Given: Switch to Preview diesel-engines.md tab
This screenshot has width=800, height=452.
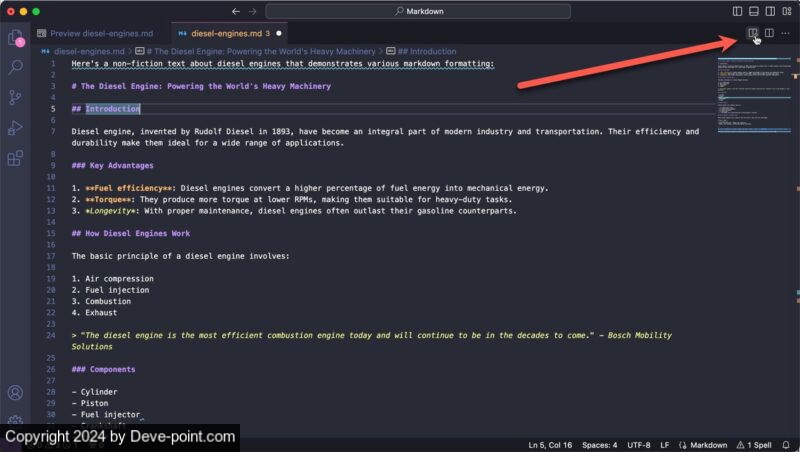Looking at the screenshot, I should pyautogui.click(x=93, y=33).
